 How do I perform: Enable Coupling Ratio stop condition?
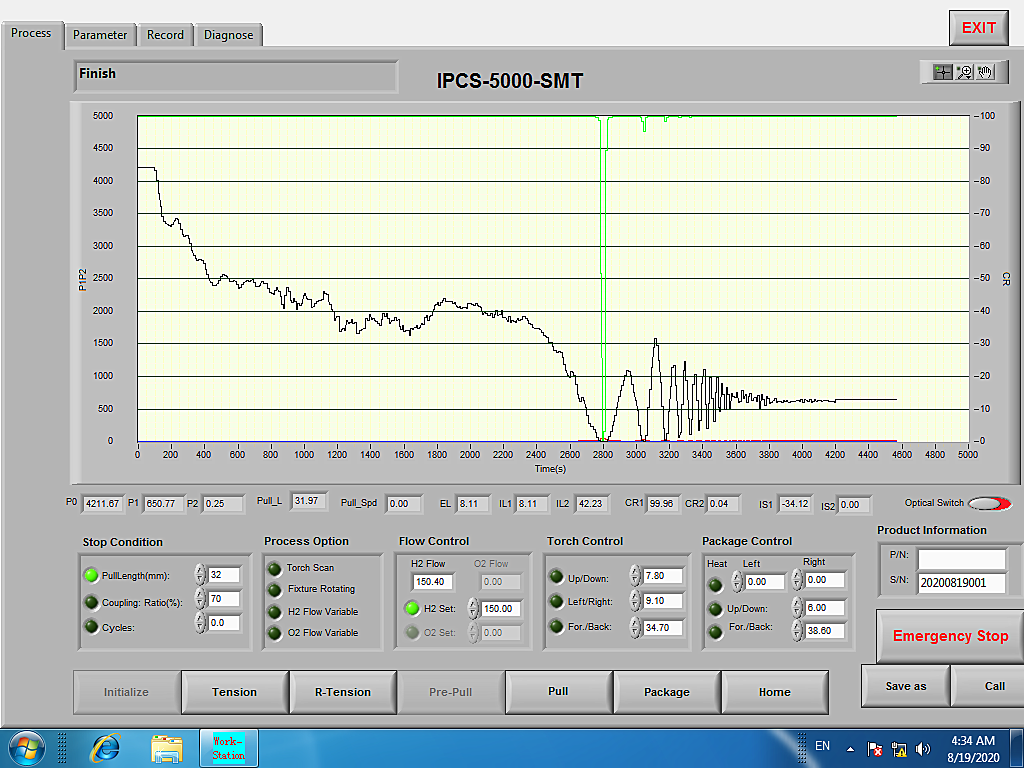[91, 602]
